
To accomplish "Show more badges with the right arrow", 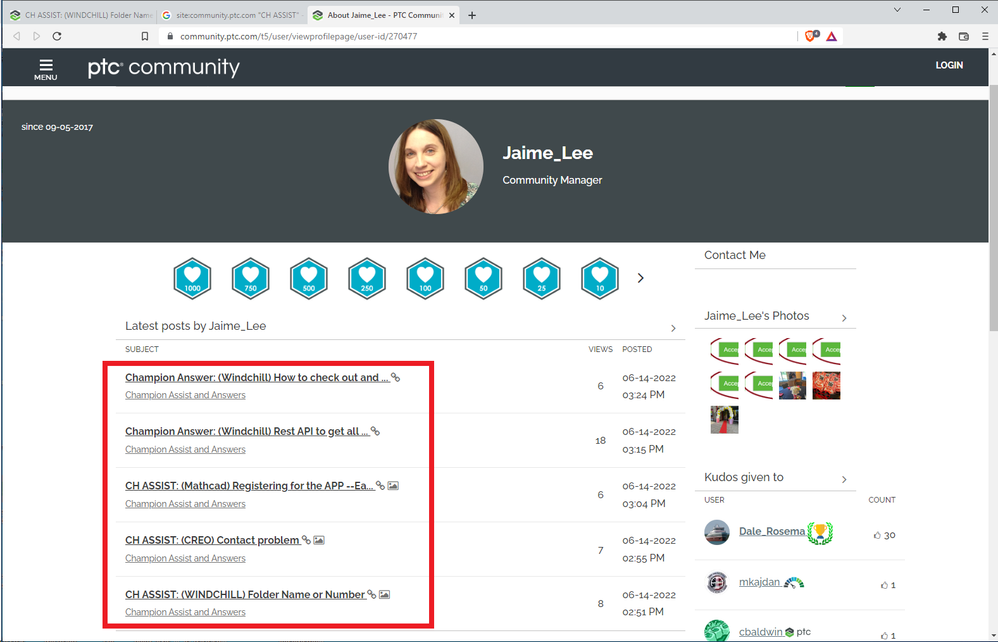I will coord(641,278).
